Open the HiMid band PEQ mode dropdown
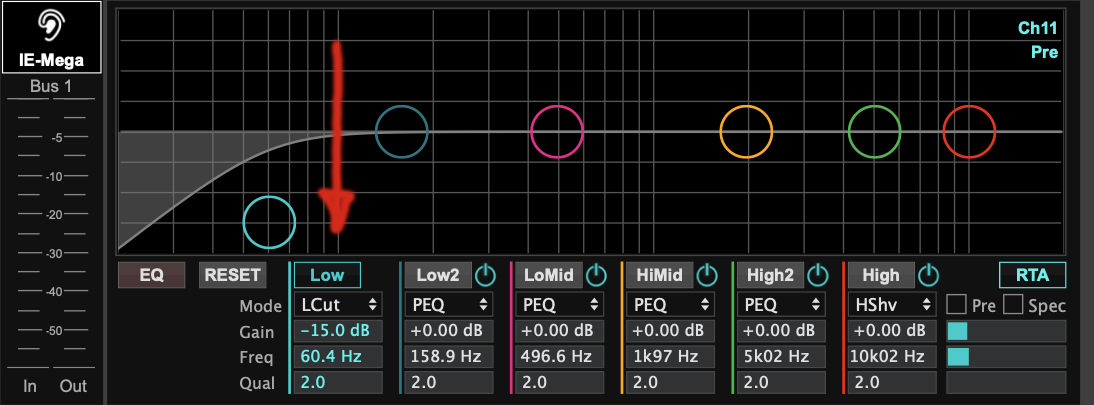 tap(670, 304)
